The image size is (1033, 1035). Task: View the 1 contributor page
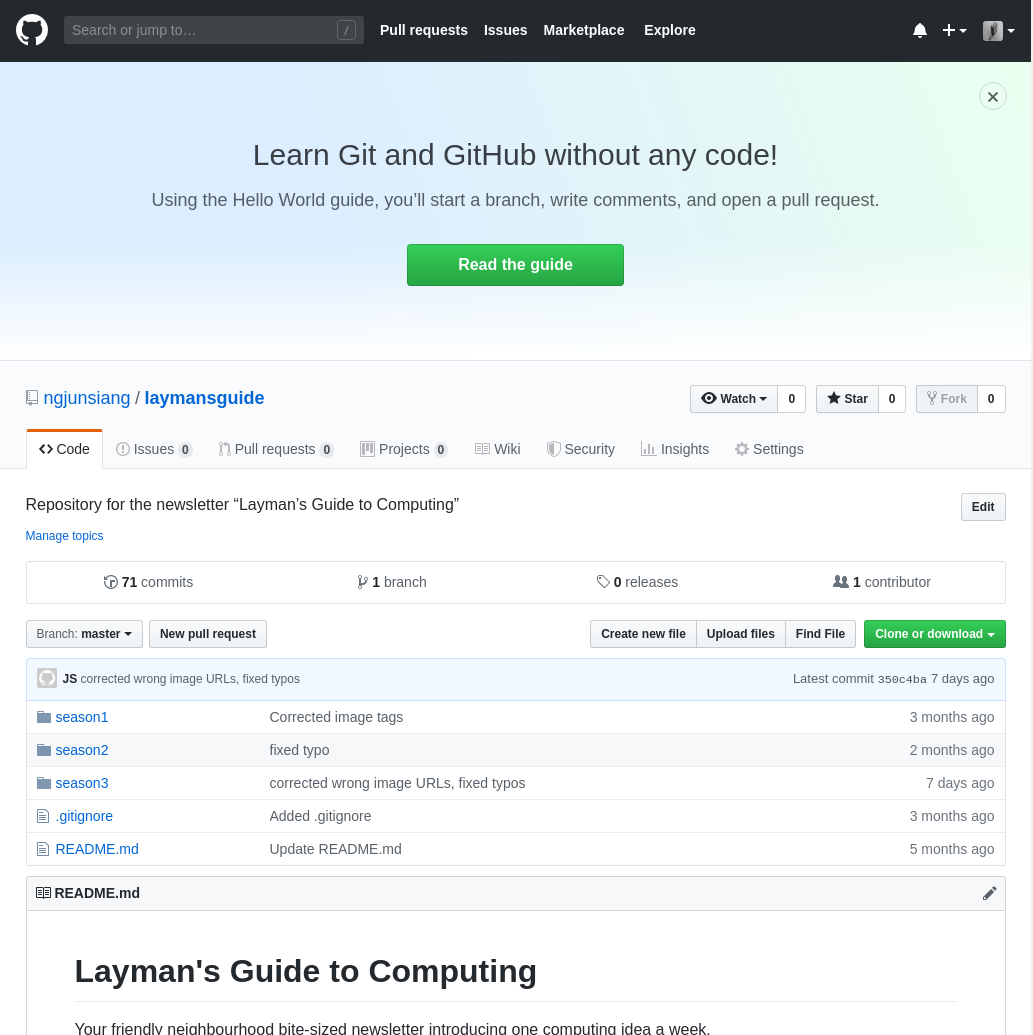click(x=882, y=582)
